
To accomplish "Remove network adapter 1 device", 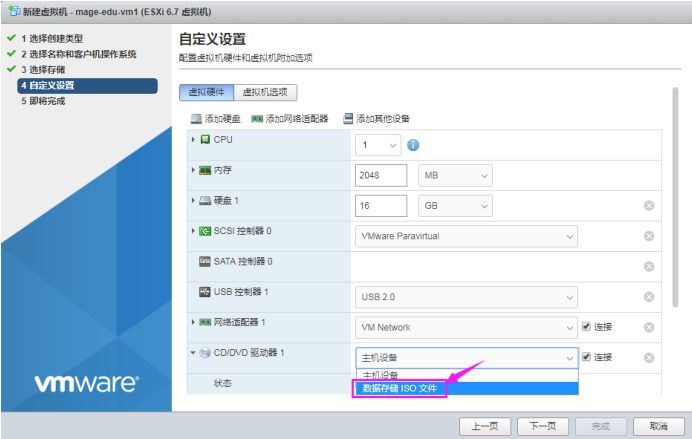I will click(x=649, y=327).
